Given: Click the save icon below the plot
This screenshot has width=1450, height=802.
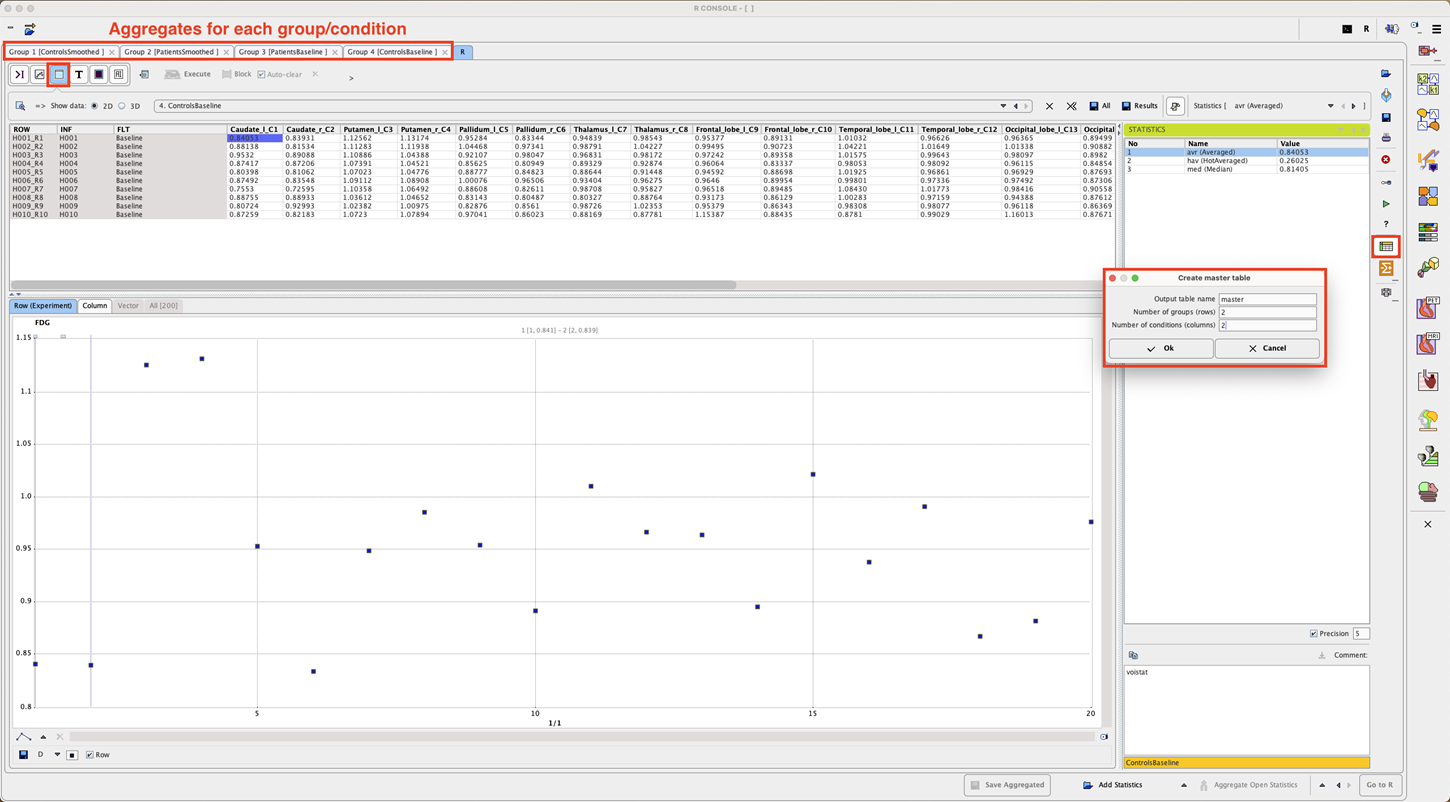Looking at the screenshot, I should click(x=23, y=755).
